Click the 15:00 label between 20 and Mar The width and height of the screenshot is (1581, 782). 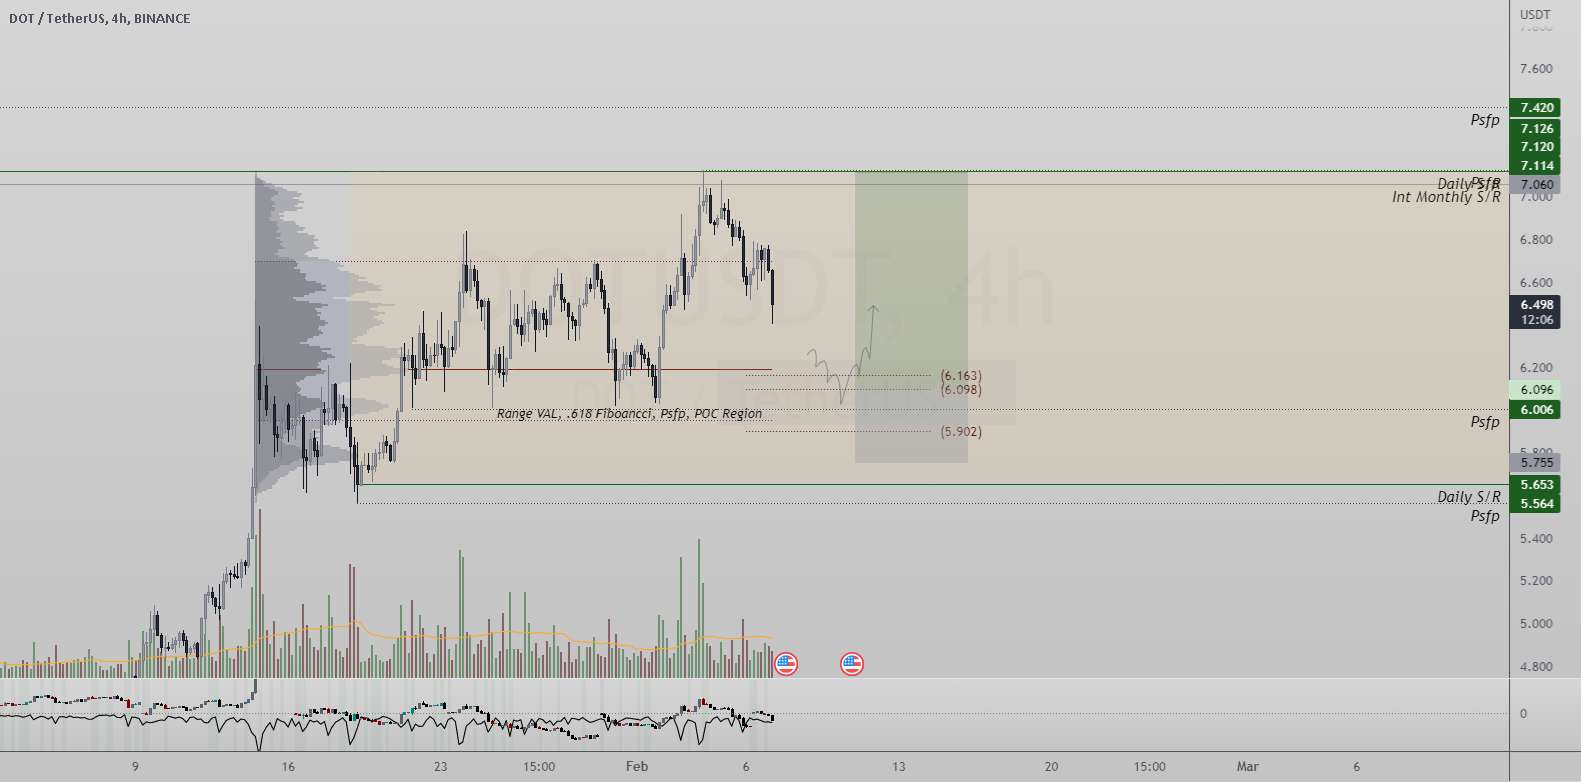[1150, 767]
